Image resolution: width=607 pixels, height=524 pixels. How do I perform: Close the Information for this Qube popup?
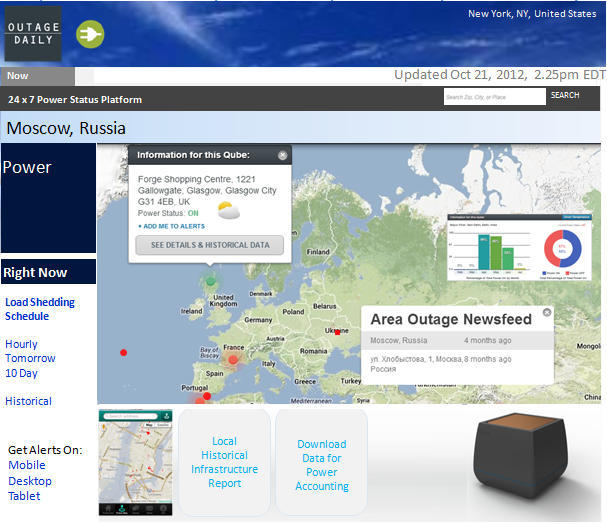(283, 155)
